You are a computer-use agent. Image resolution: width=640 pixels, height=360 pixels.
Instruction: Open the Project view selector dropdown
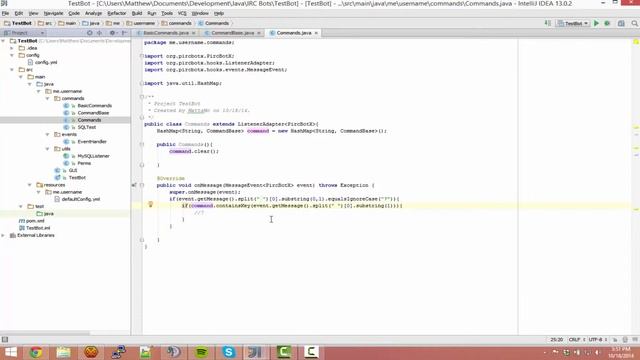24,33
